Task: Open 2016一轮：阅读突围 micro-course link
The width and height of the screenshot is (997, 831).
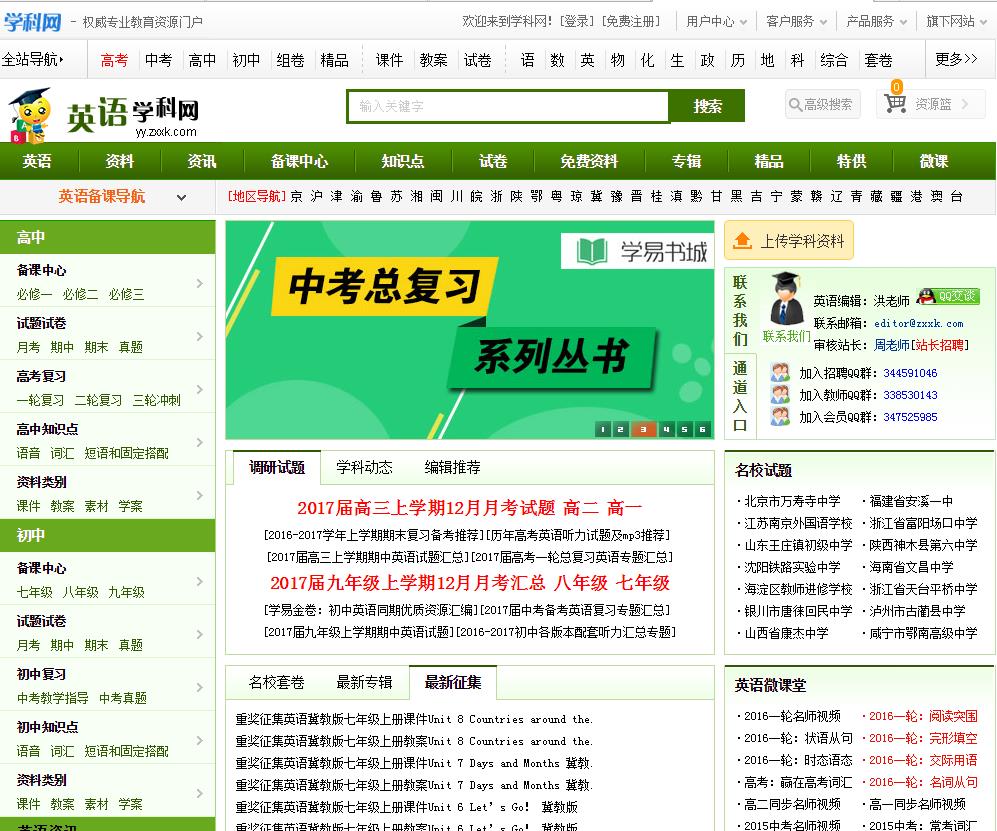Action: click(923, 717)
